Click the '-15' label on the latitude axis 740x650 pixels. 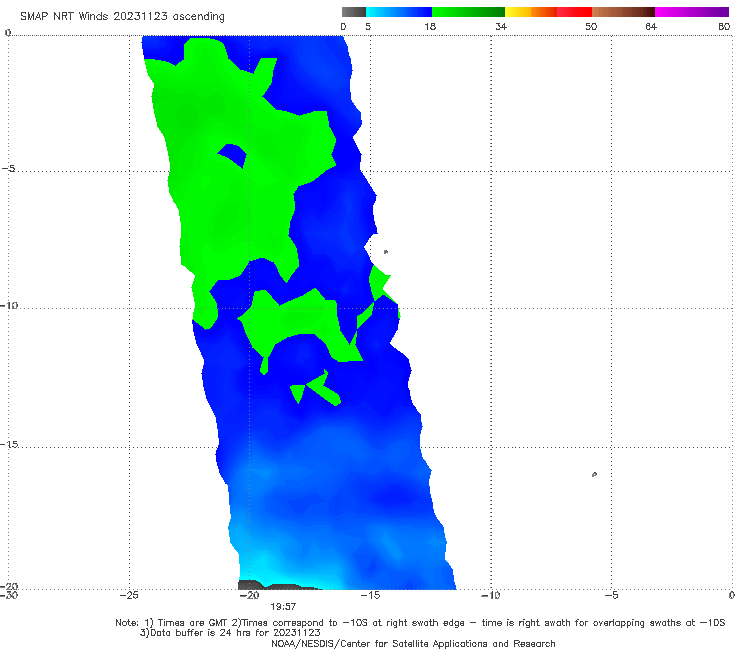pos(9,445)
